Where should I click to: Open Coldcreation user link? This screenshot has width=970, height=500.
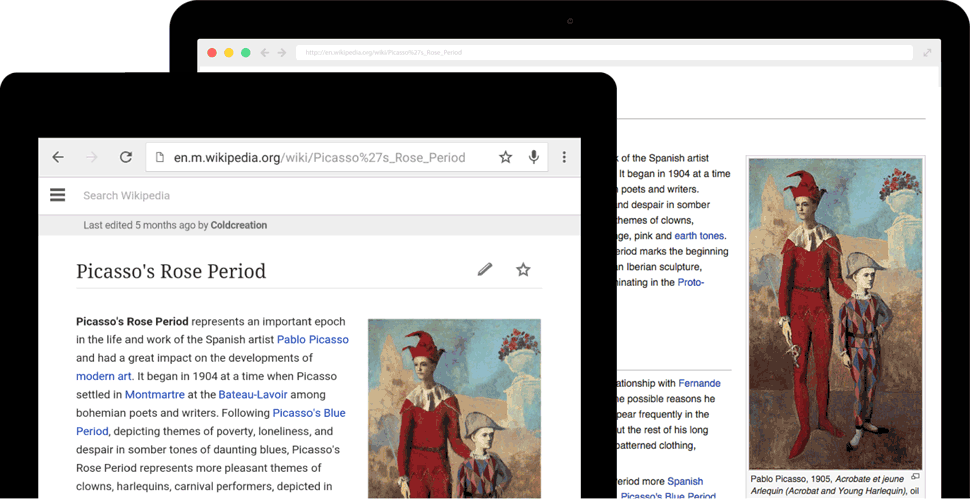tap(239, 225)
